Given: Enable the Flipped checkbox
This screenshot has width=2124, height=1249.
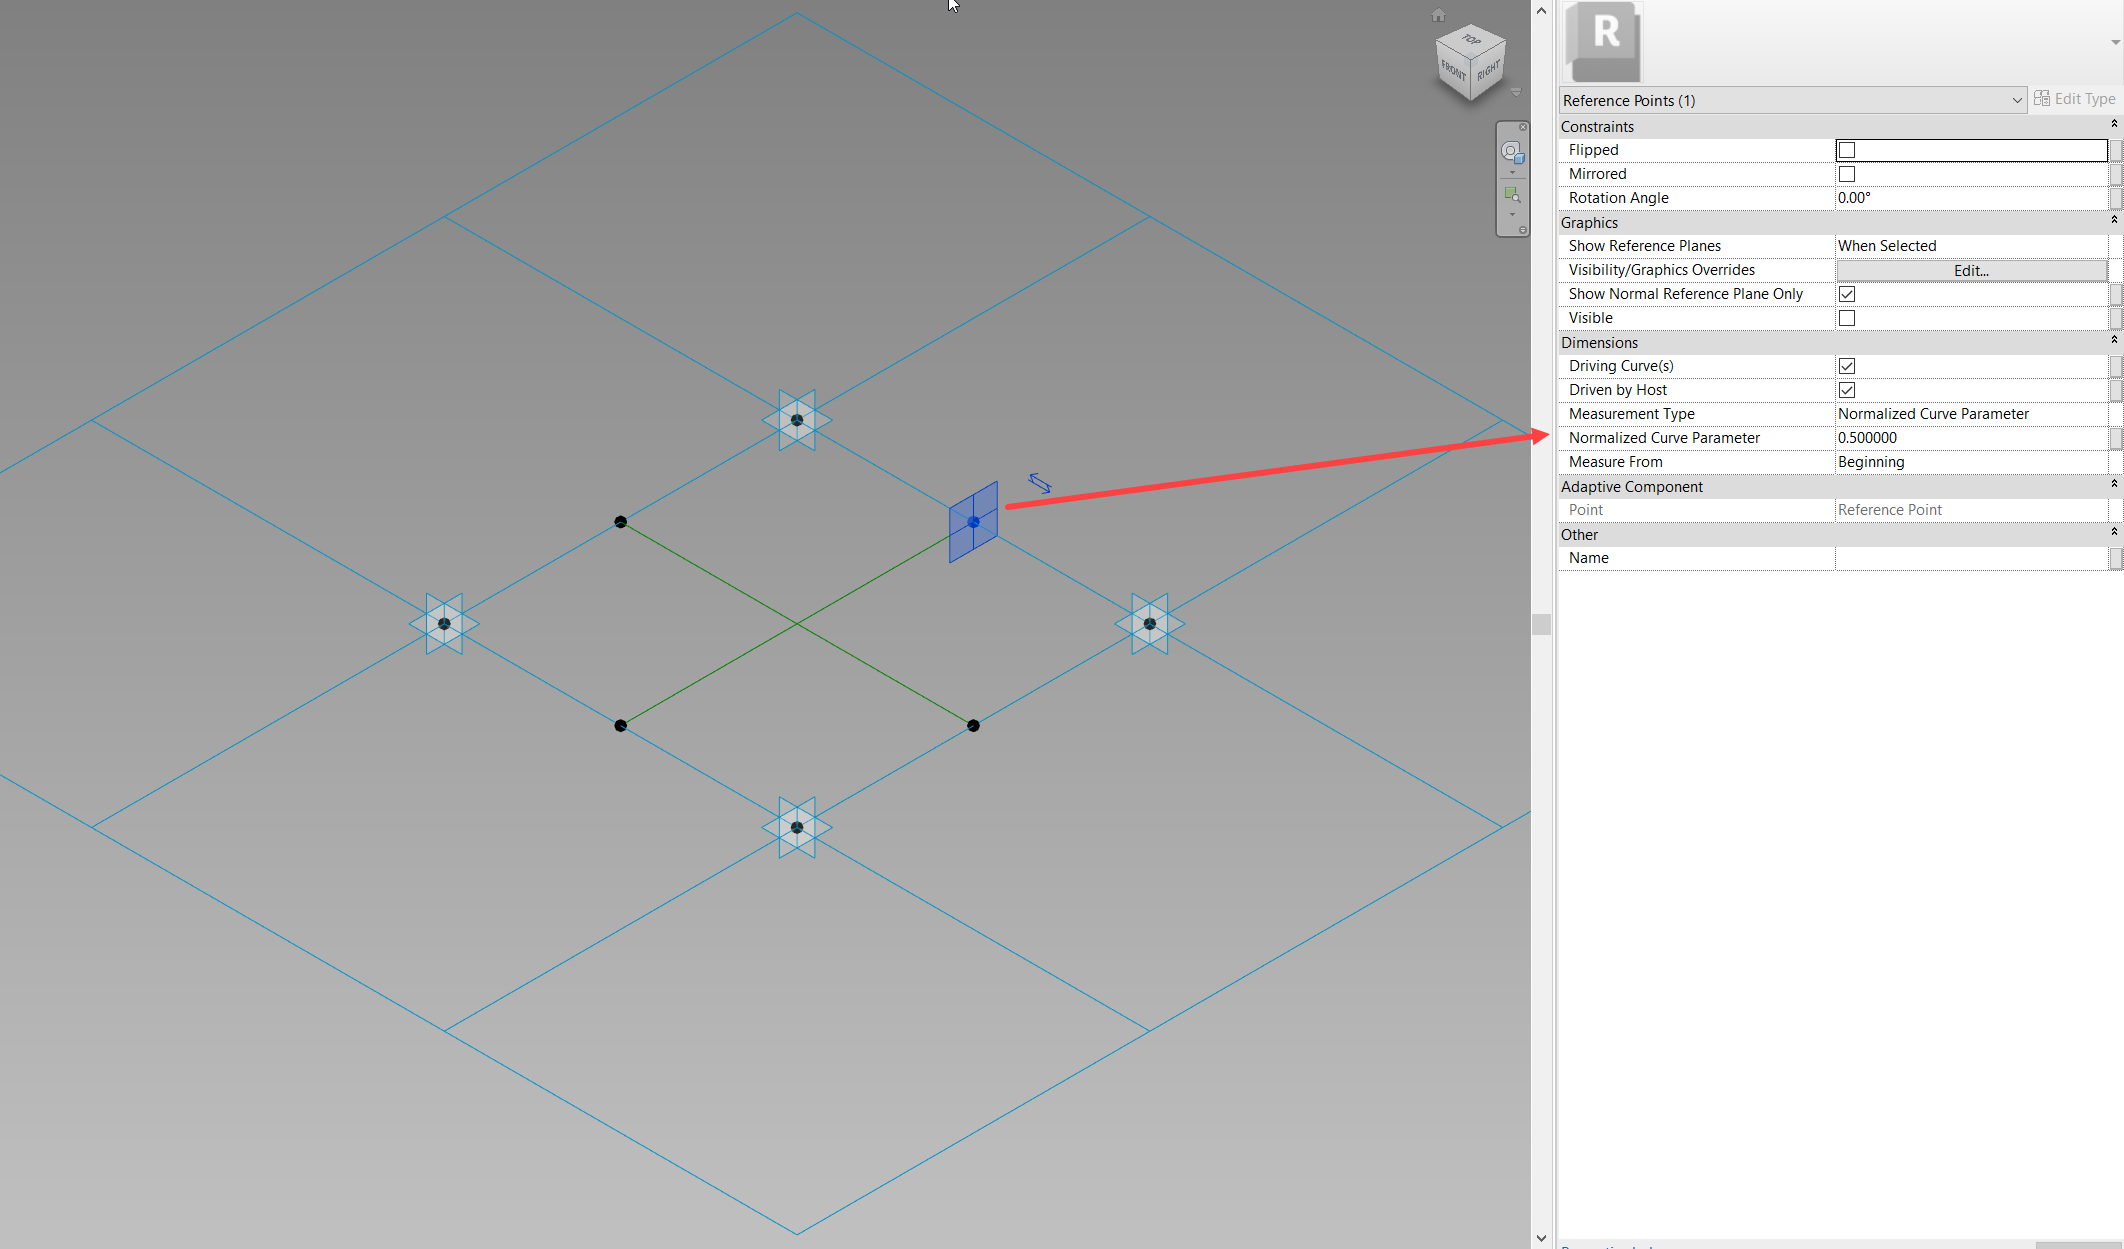Looking at the screenshot, I should point(1846,150).
